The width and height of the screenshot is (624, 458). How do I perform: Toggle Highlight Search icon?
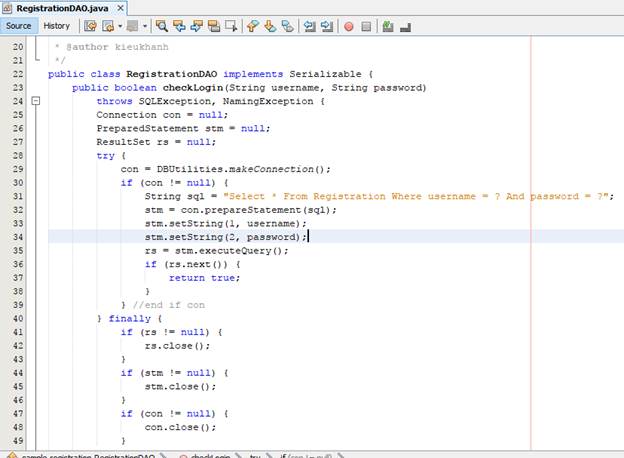(214, 26)
